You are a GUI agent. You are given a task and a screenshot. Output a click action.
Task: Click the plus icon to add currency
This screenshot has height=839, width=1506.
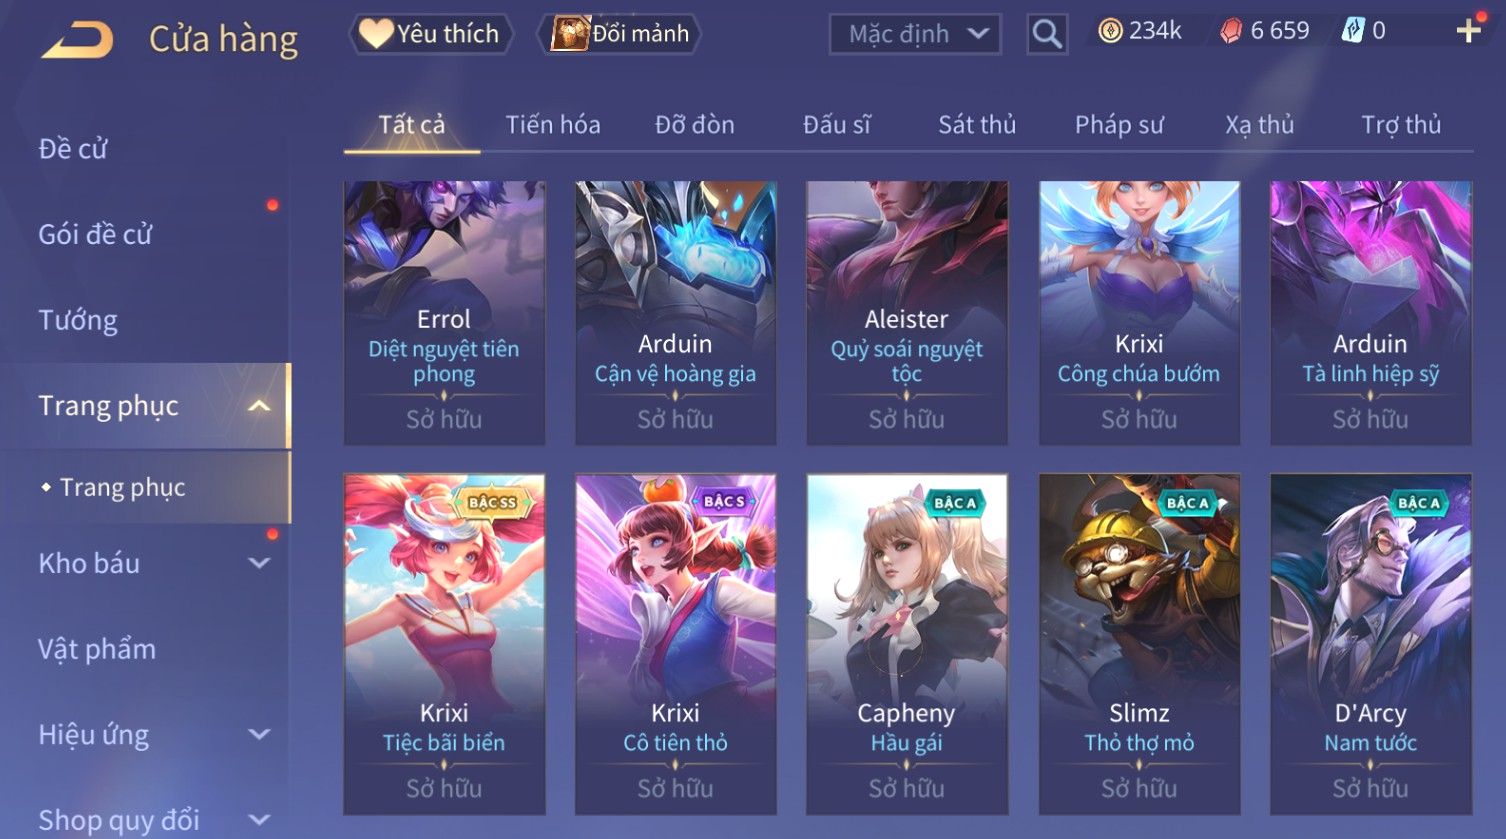coord(1468,32)
